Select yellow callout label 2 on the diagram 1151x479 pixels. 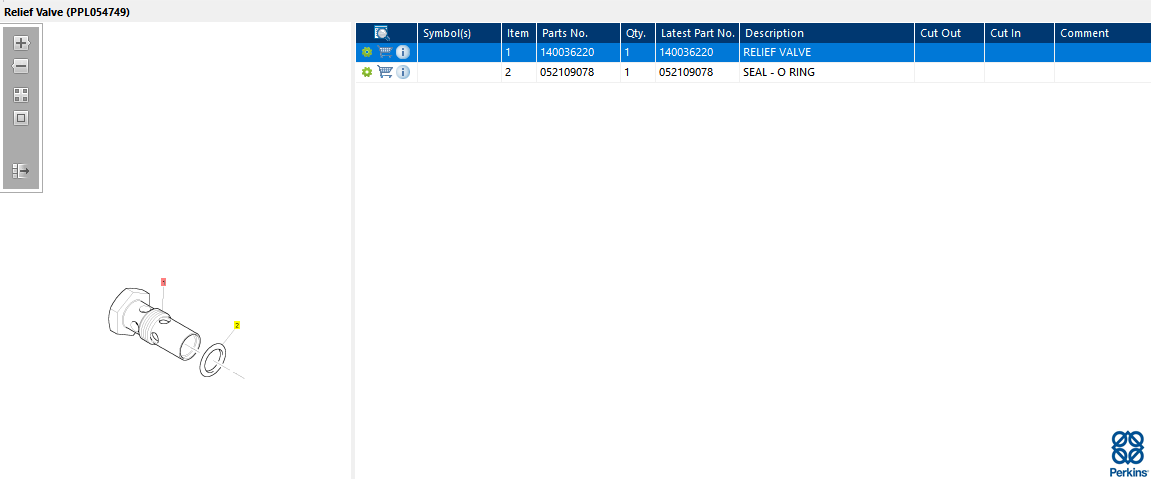(x=237, y=324)
